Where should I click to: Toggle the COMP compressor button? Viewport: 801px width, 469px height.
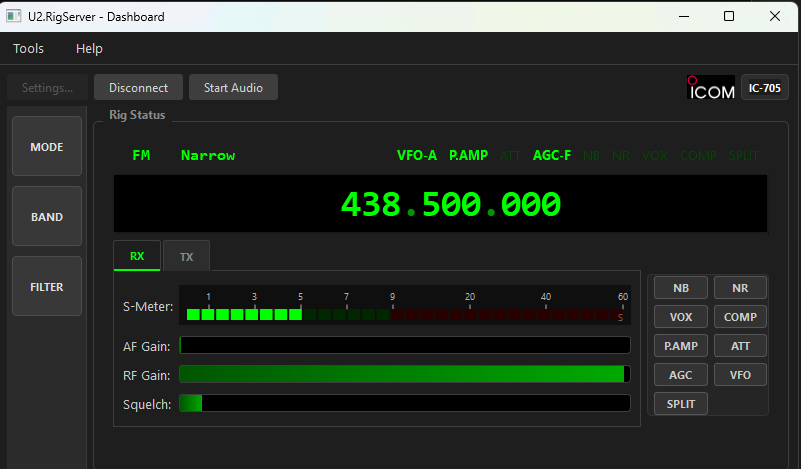[x=740, y=317]
